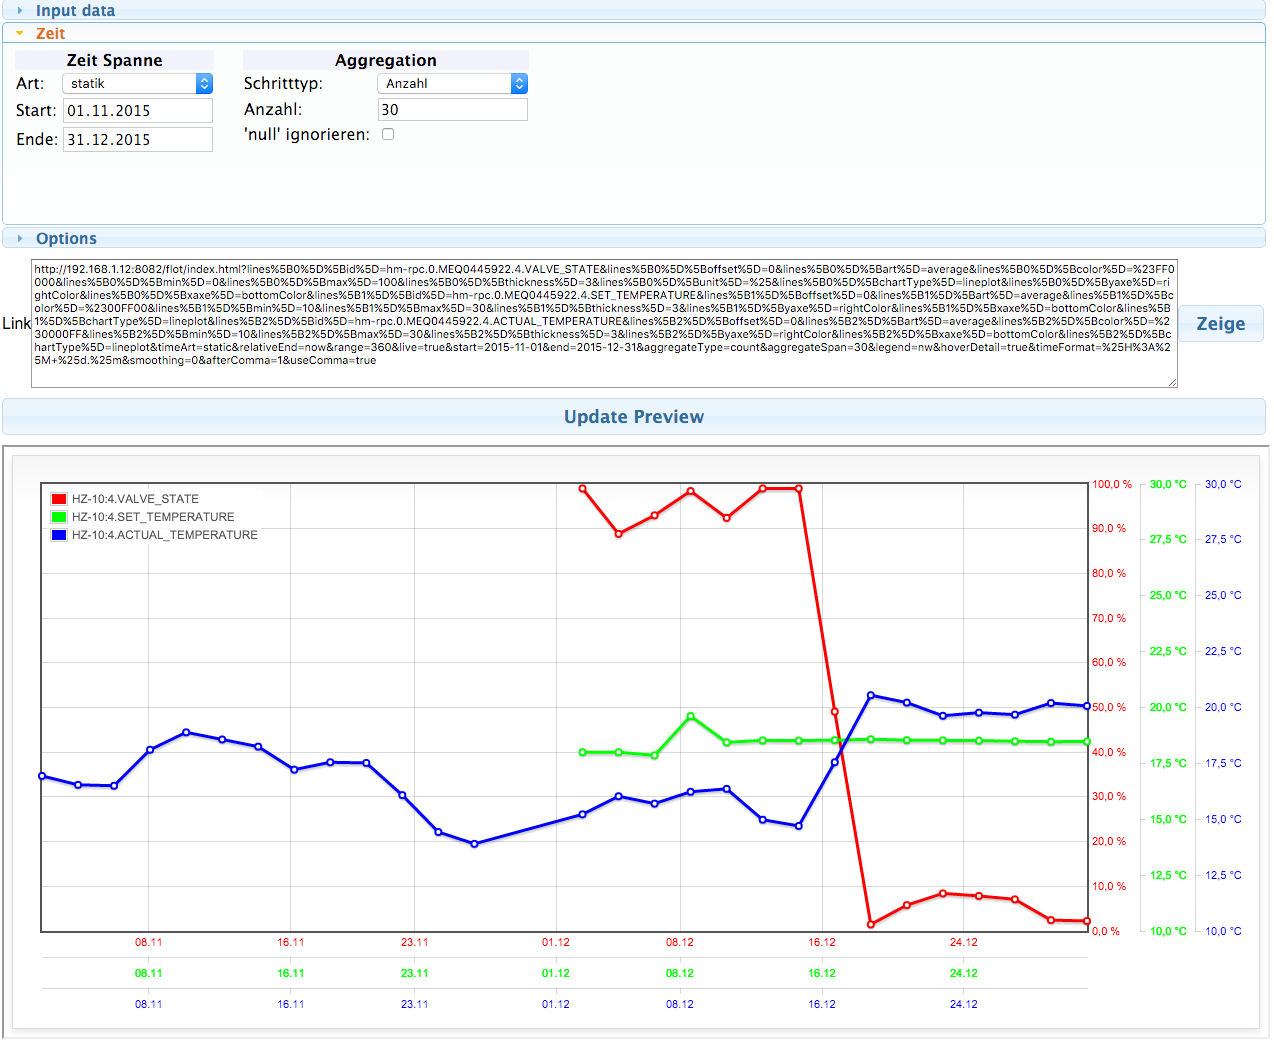This screenshot has height=1040, width=1274.
Task: Click the Anzahl input field with 30
Action: [452, 110]
